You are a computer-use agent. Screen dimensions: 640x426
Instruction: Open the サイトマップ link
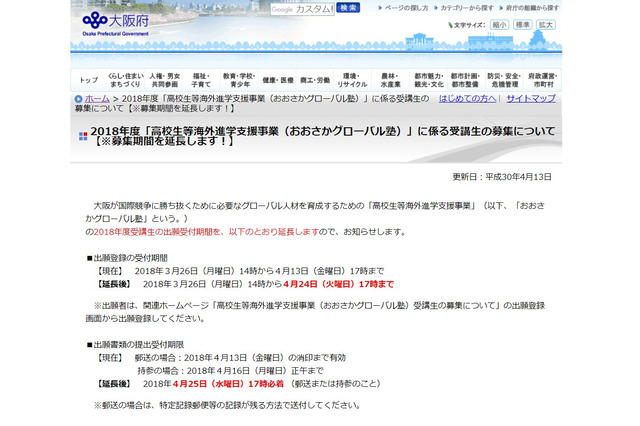(x=531, y=99)
